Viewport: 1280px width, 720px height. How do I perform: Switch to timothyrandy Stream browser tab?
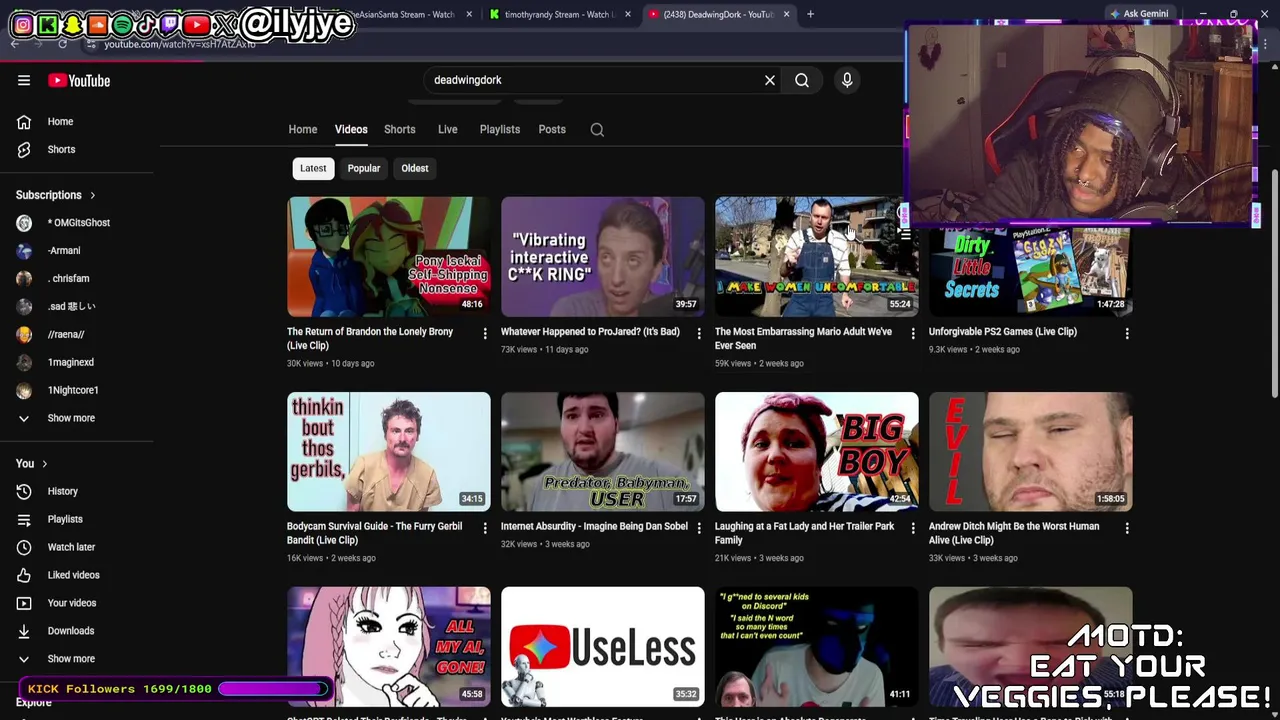point(558,14)
